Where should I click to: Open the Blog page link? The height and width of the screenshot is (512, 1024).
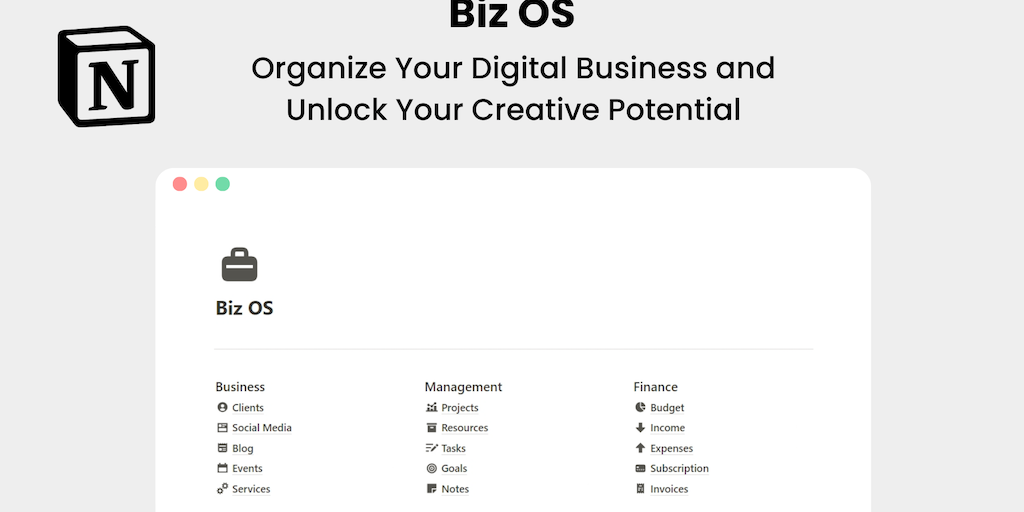click(243, 449)
